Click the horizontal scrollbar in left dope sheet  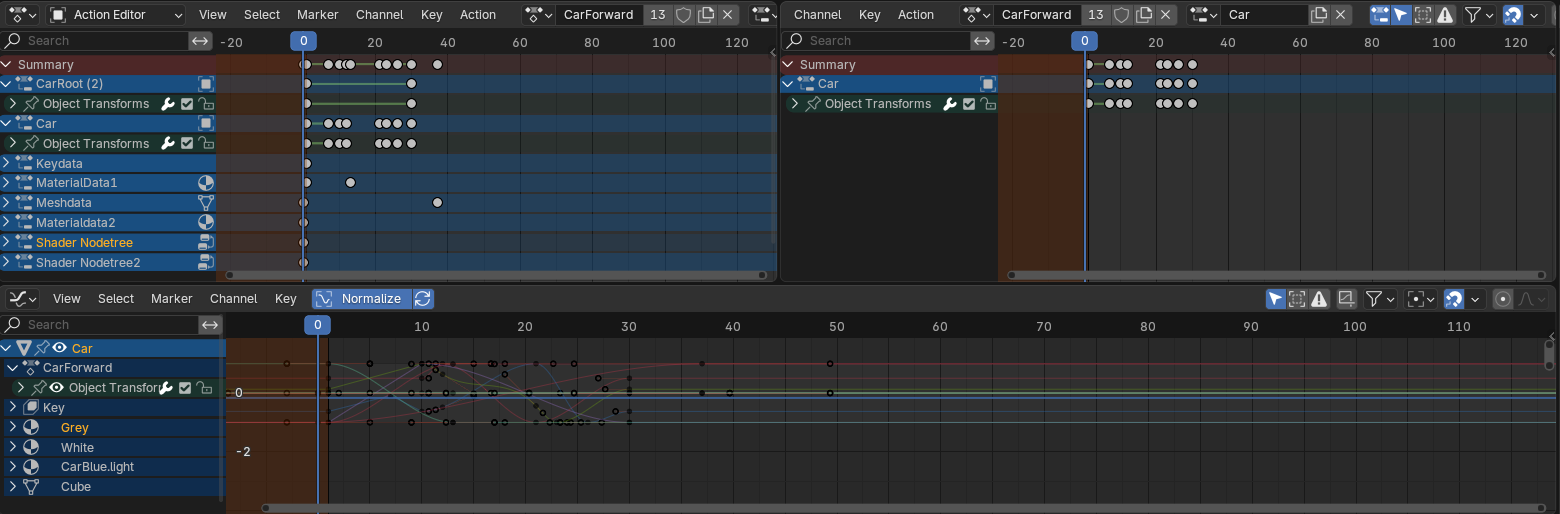point(498,274)
